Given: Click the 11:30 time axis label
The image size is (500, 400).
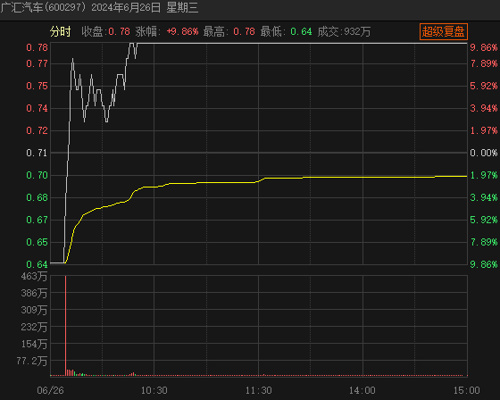Looking at the screenshot, I should pos(259,390).
